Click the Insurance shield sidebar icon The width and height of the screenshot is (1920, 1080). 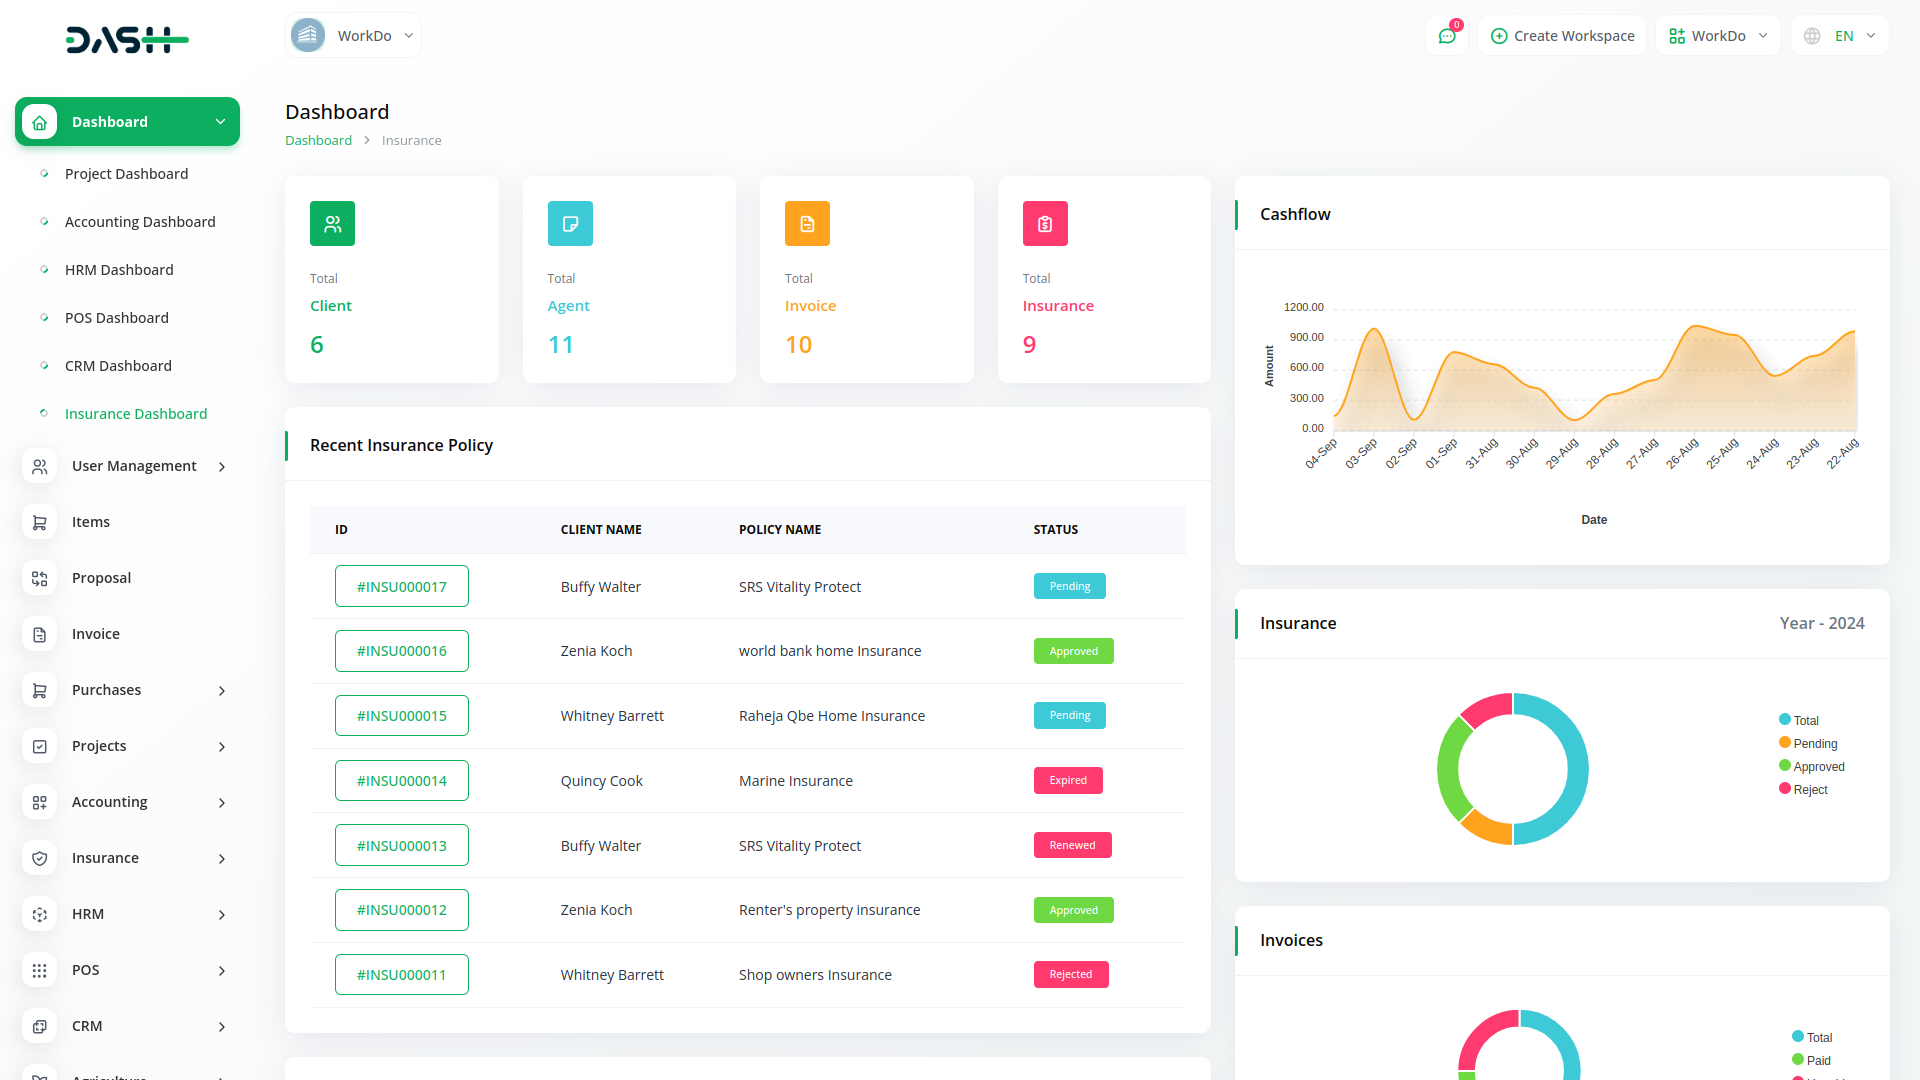tap(40, 858)
